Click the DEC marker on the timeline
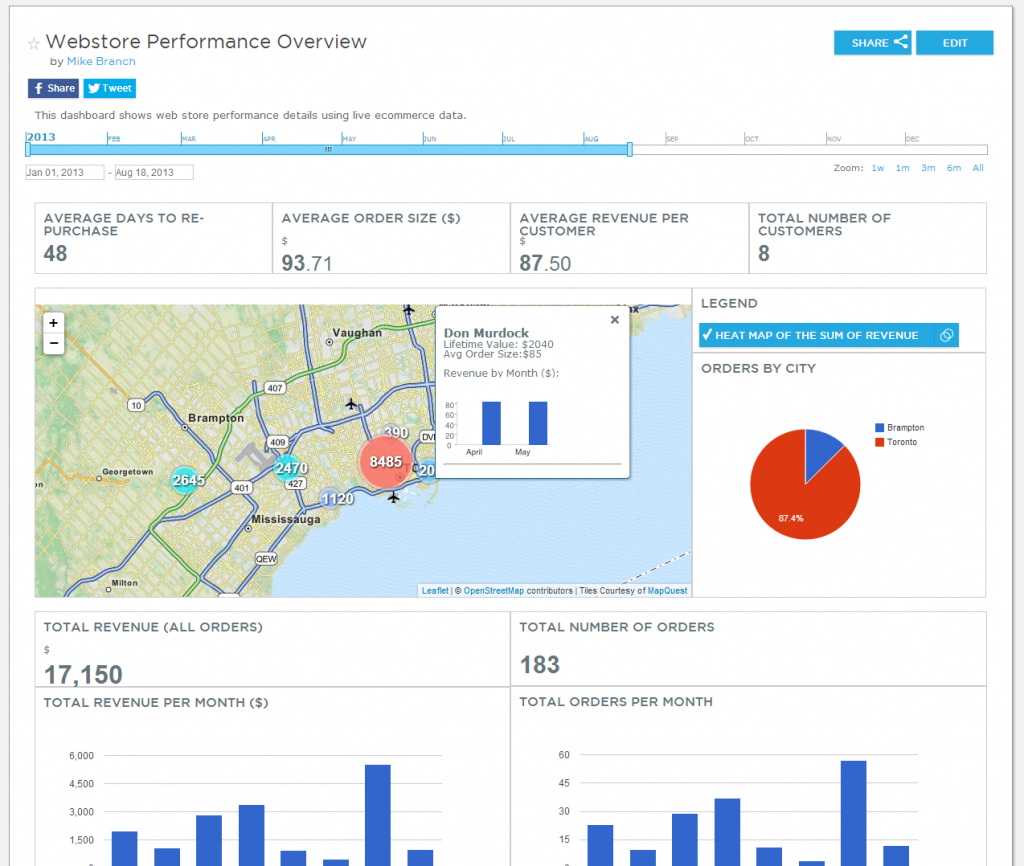This screenshot has width=1024, height=866. coord(912,138)
